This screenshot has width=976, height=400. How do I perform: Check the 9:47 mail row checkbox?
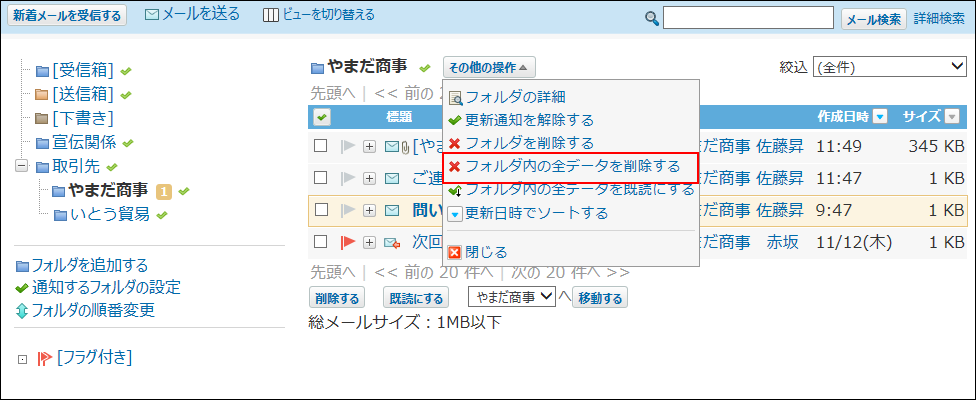coord(321,210)
